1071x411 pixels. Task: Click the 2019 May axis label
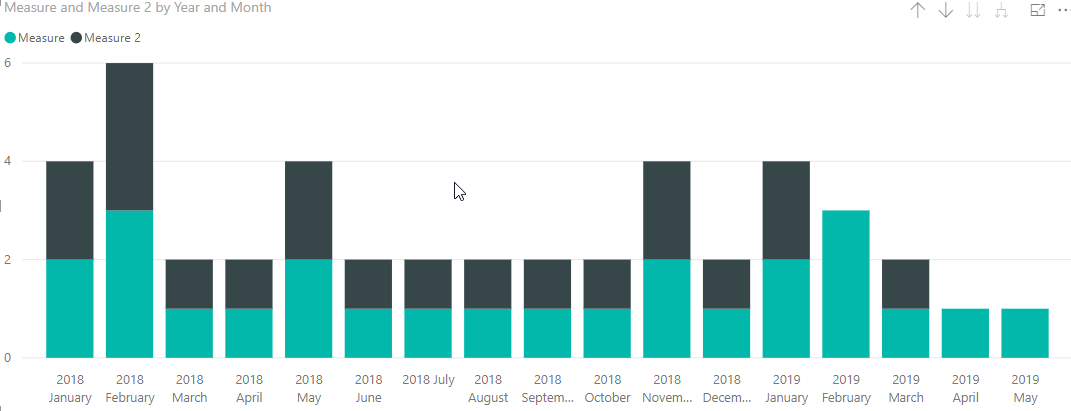click(1025, 388)
